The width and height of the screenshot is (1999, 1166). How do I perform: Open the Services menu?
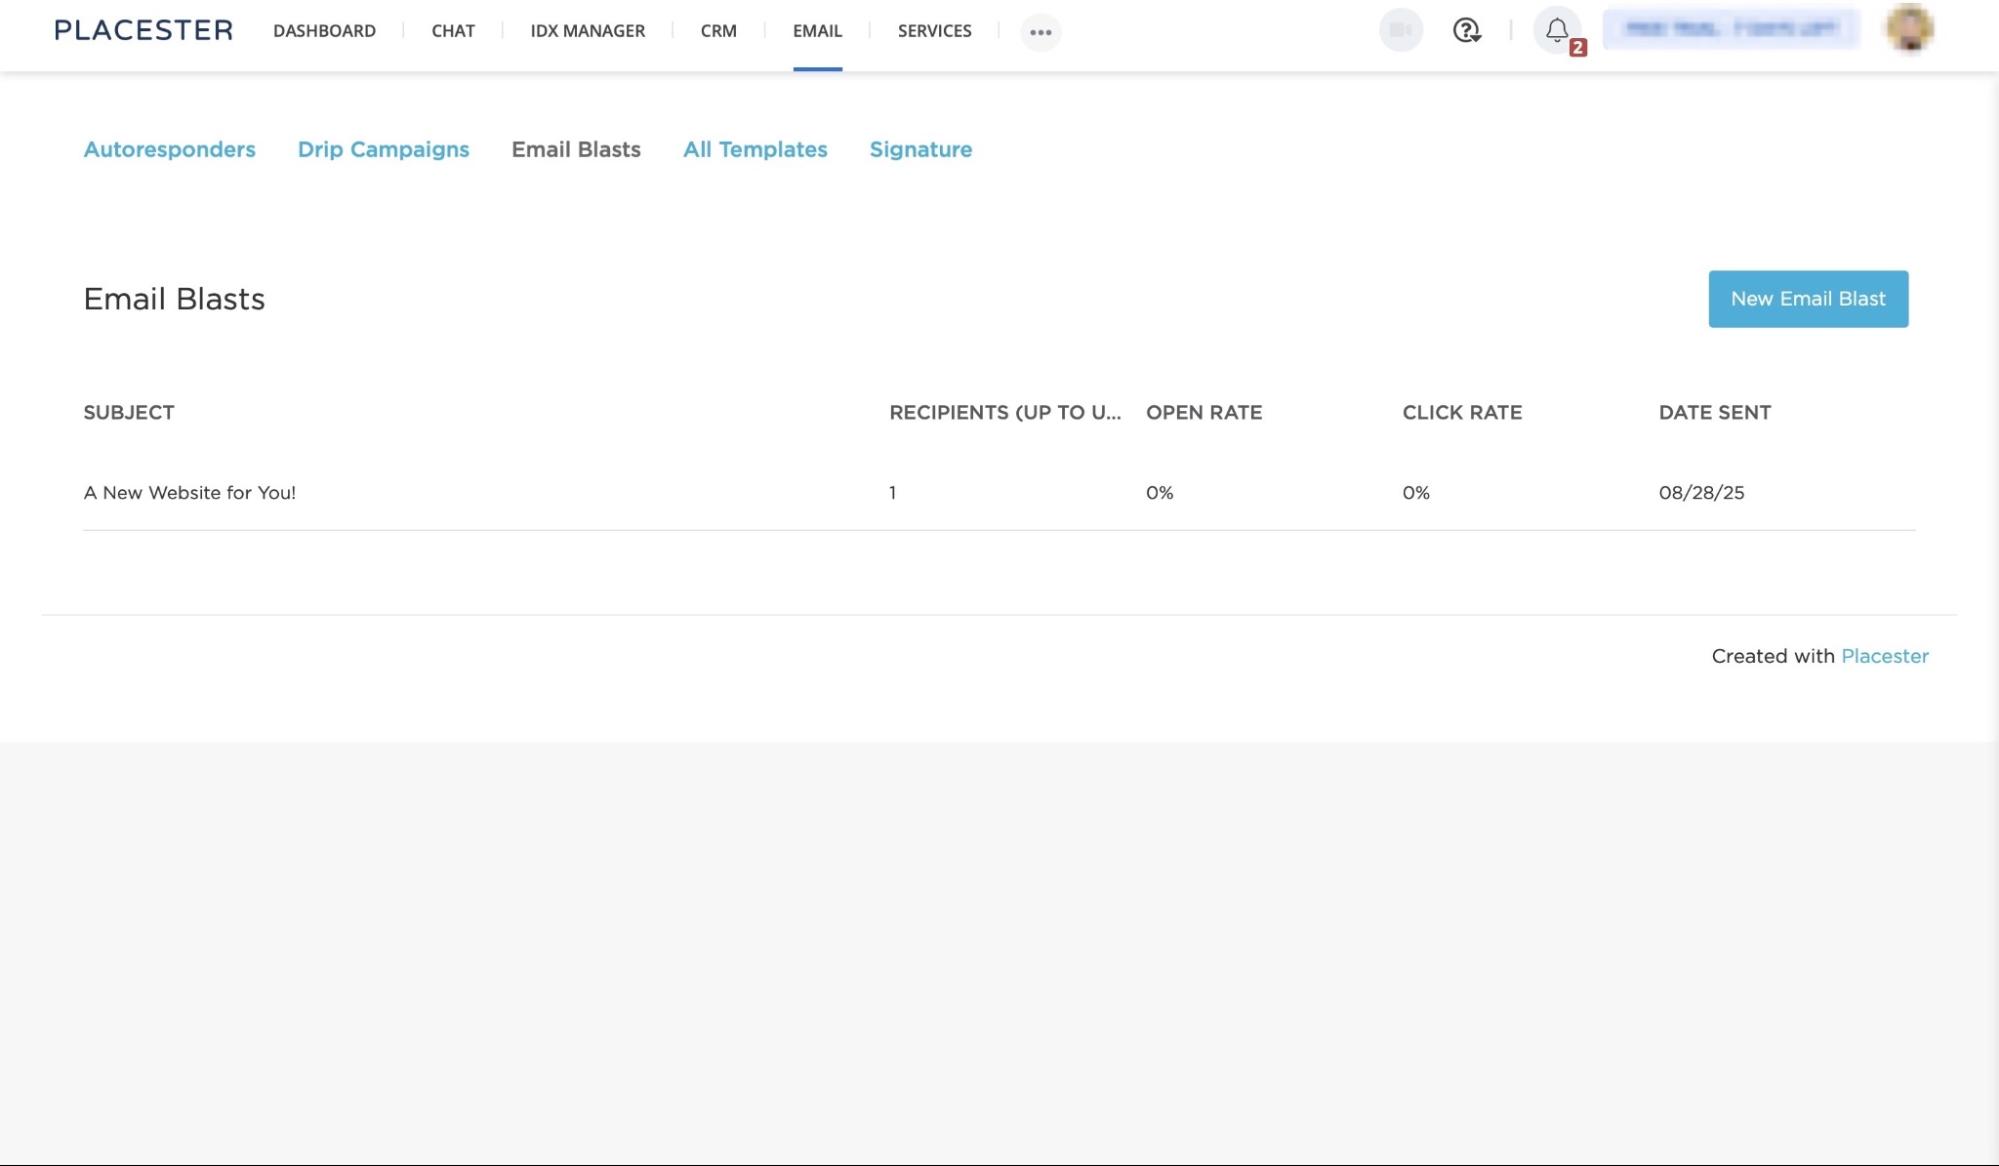(934, 31)
